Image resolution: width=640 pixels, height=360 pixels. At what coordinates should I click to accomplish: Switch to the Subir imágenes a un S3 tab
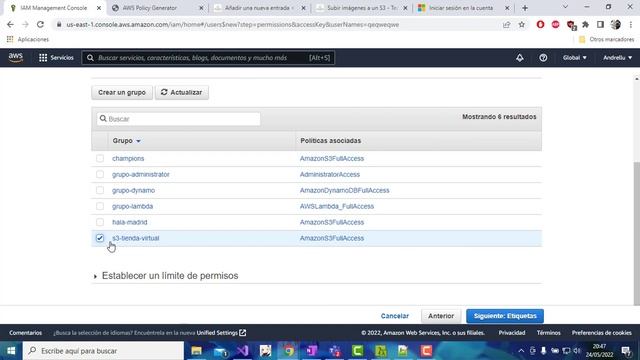click(362, 8)
